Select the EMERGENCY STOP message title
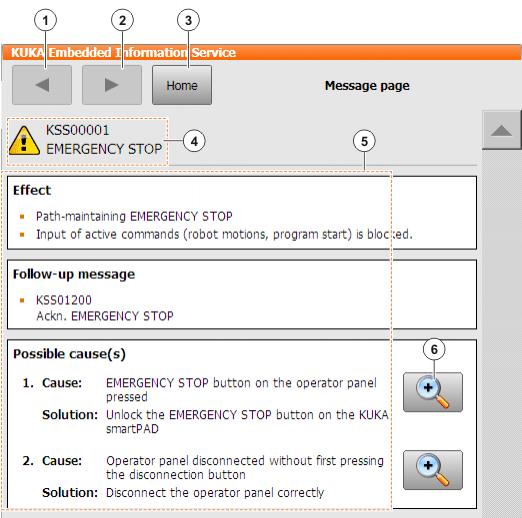 click(104, 149)
